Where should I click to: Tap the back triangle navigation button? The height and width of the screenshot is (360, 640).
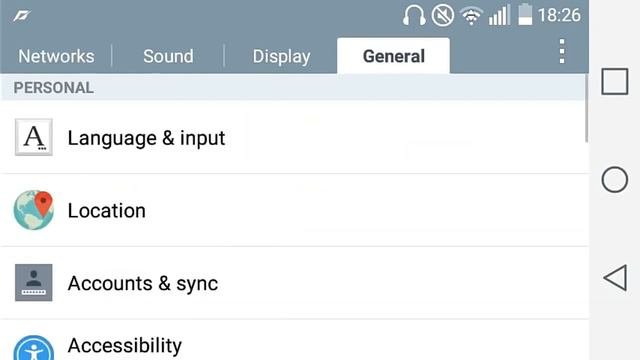click(615, 278)
